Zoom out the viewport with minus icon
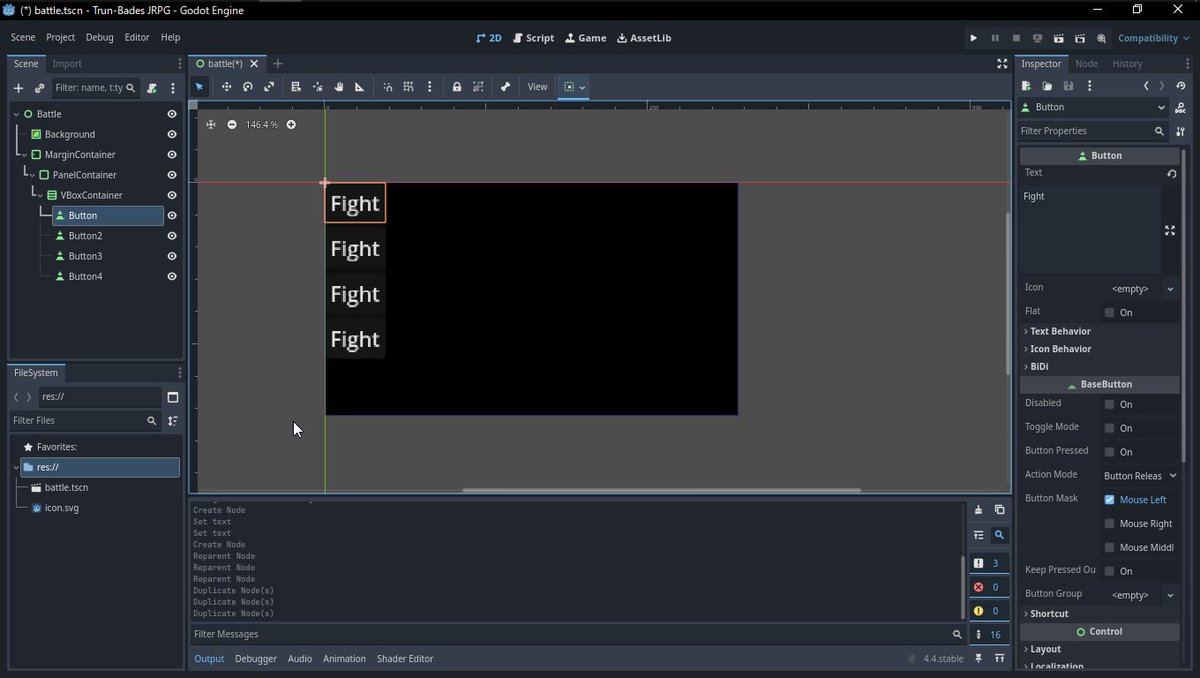The width and height of the screenshot is (1200, 678). tap(232, 125)
